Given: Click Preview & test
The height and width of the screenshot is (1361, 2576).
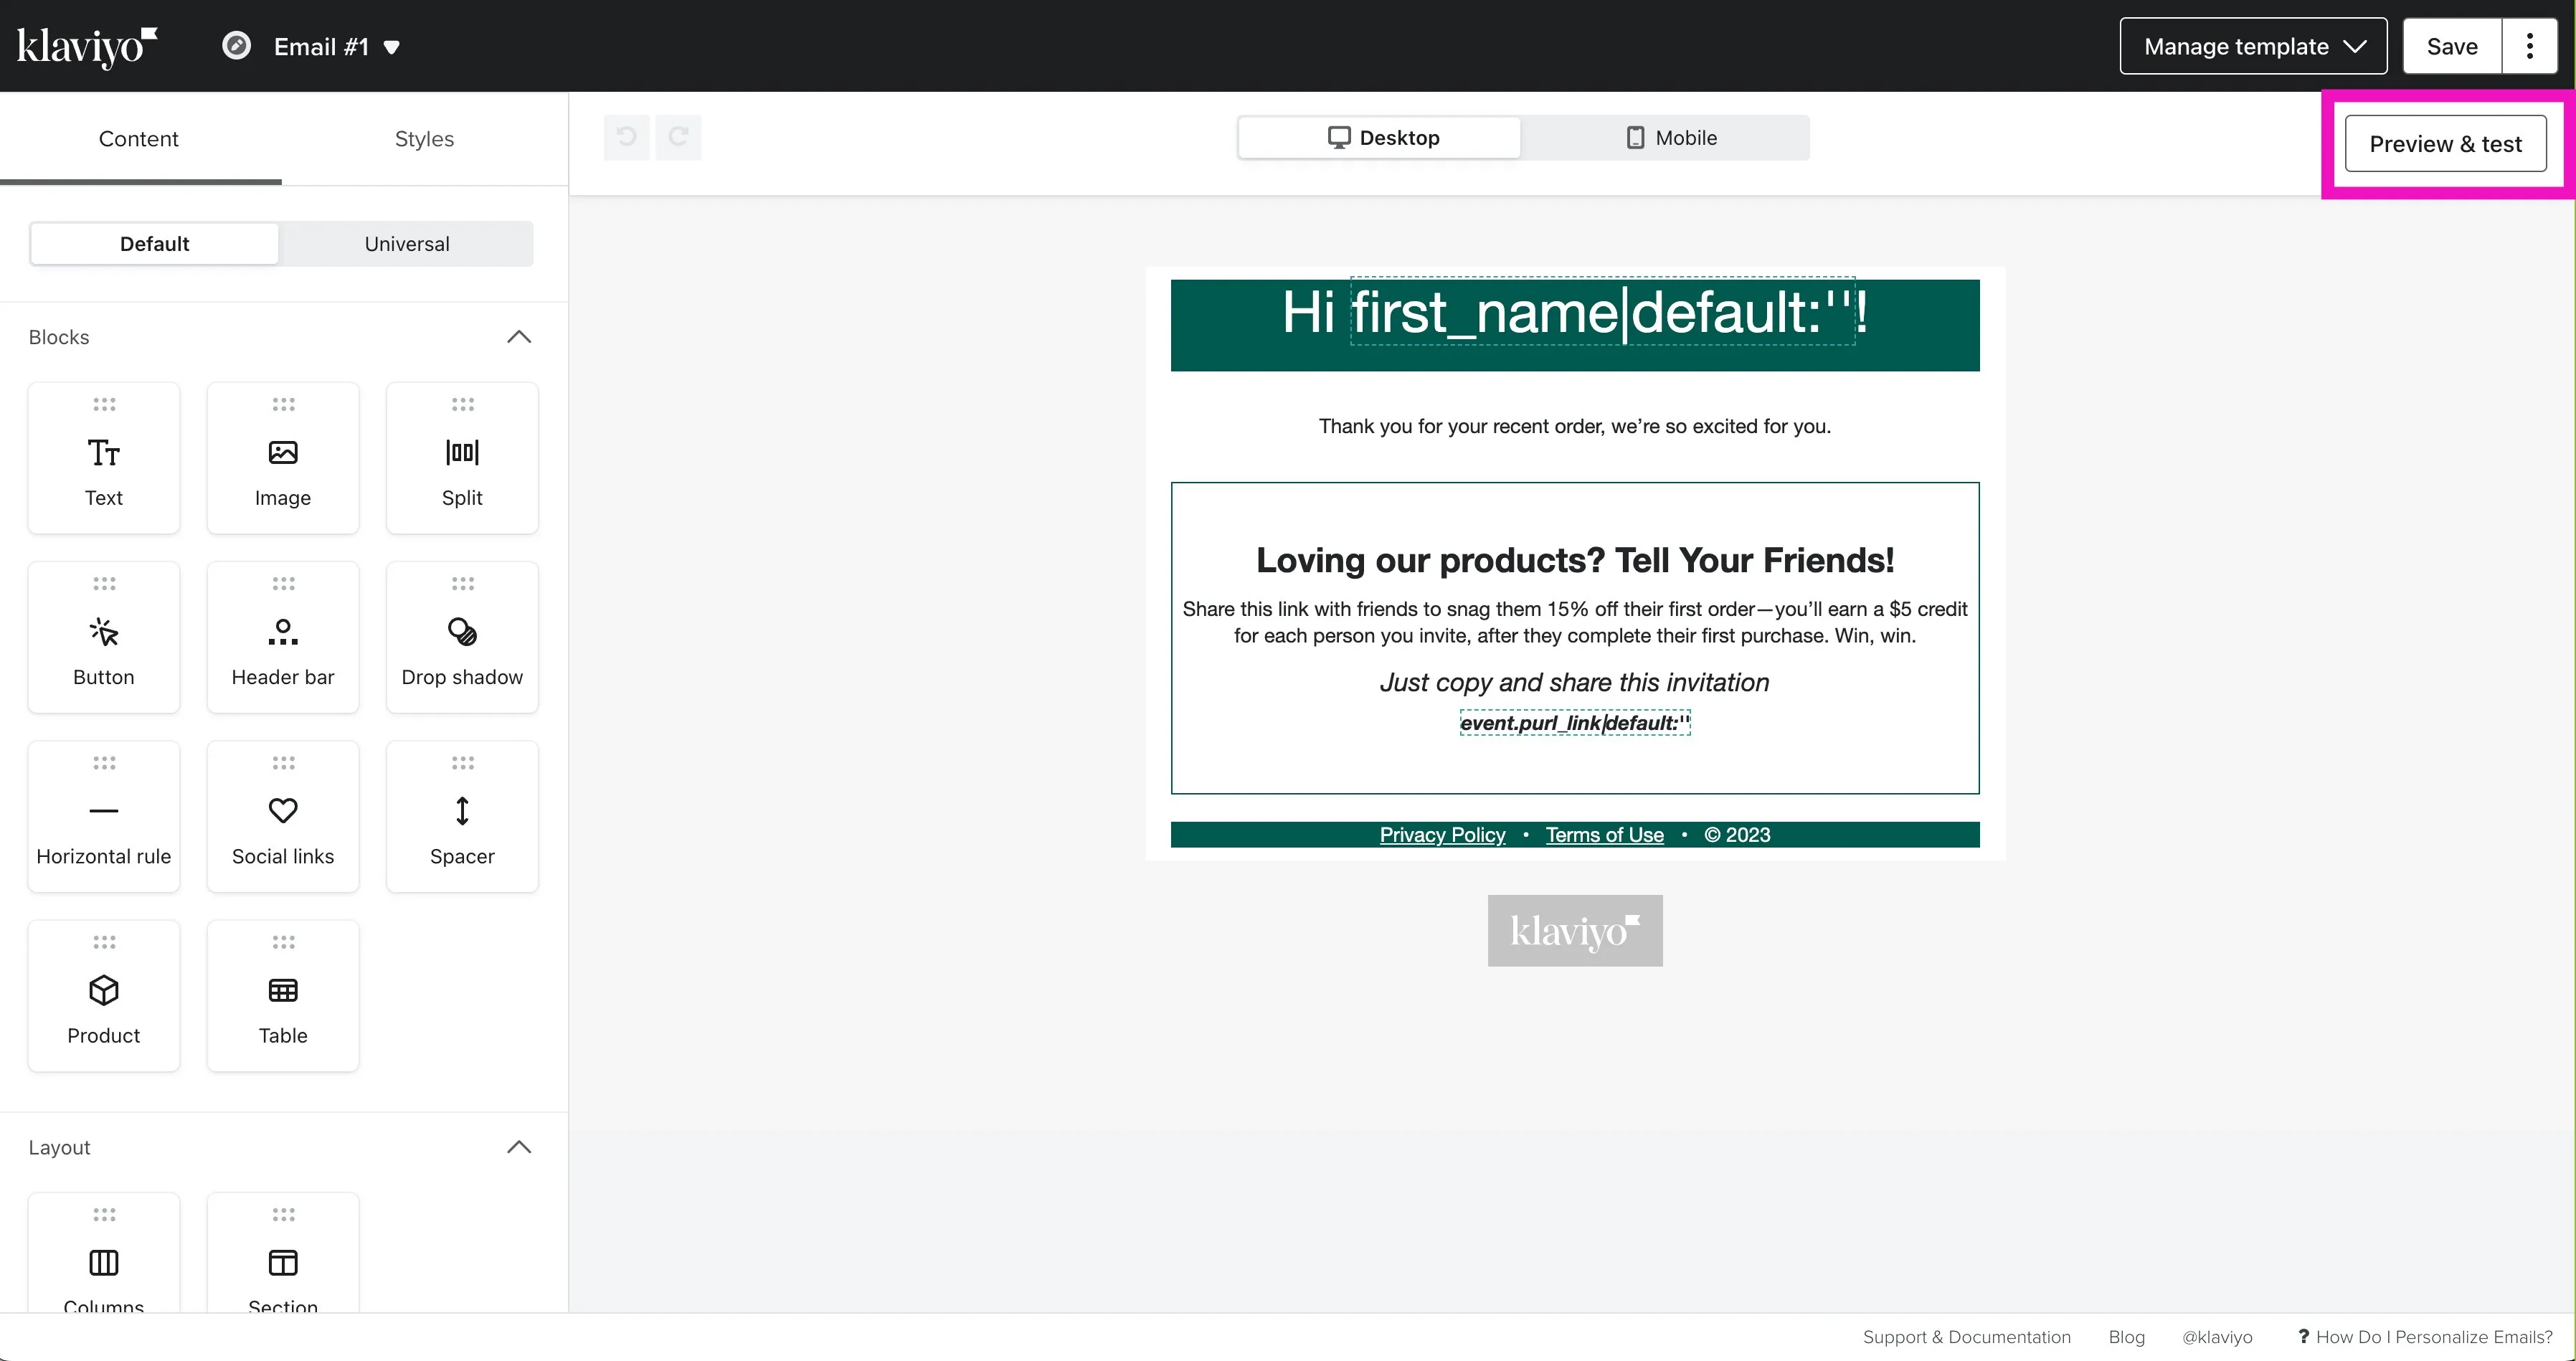Looking at the screenshot, I should [2446, 144].
